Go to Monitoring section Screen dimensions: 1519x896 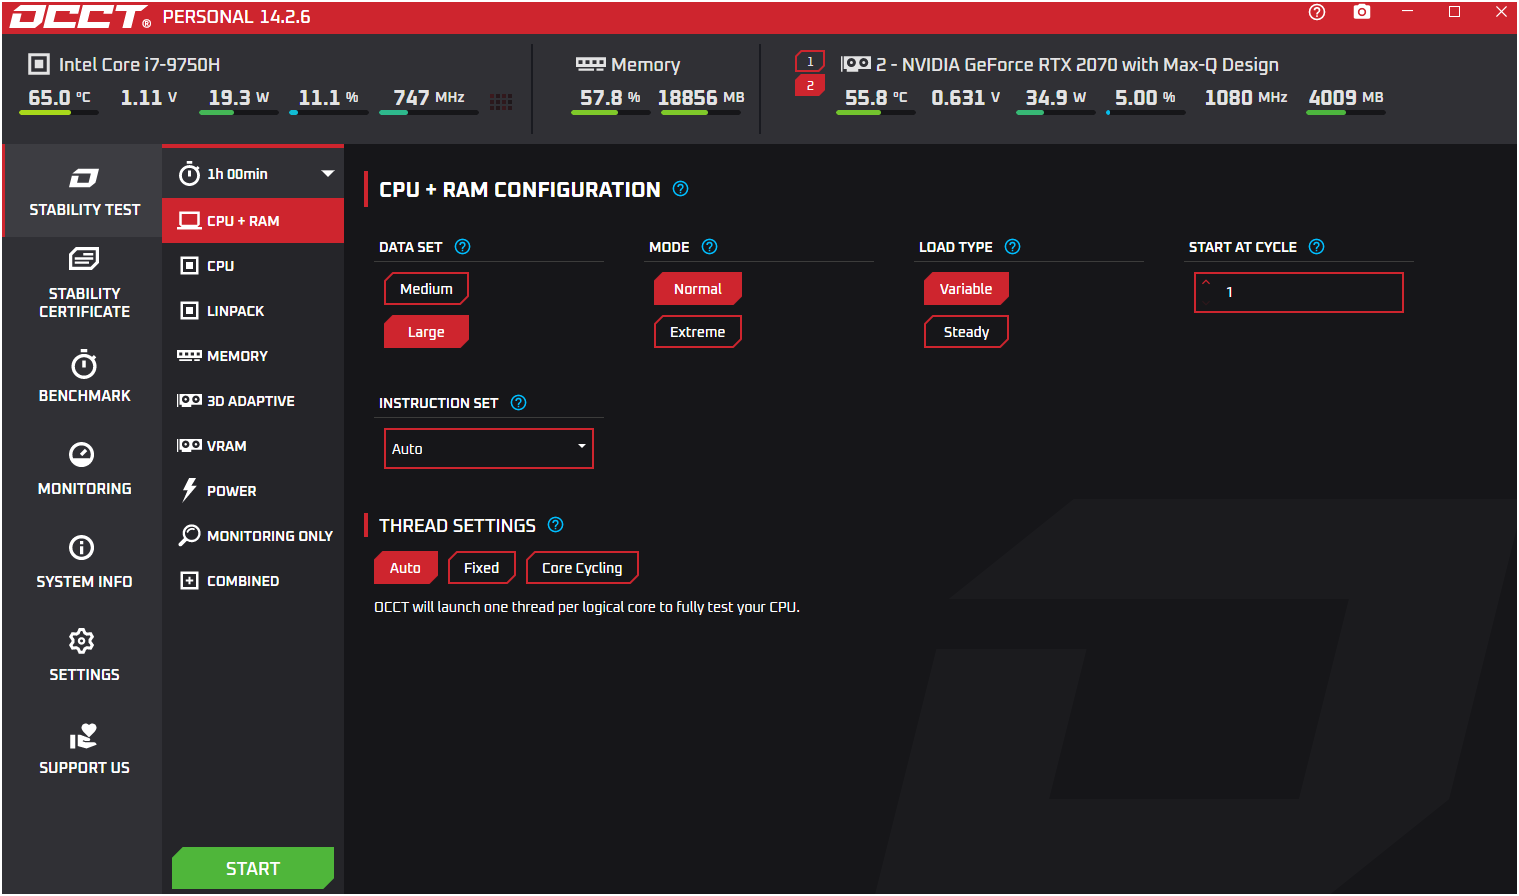tap(84, 470)
